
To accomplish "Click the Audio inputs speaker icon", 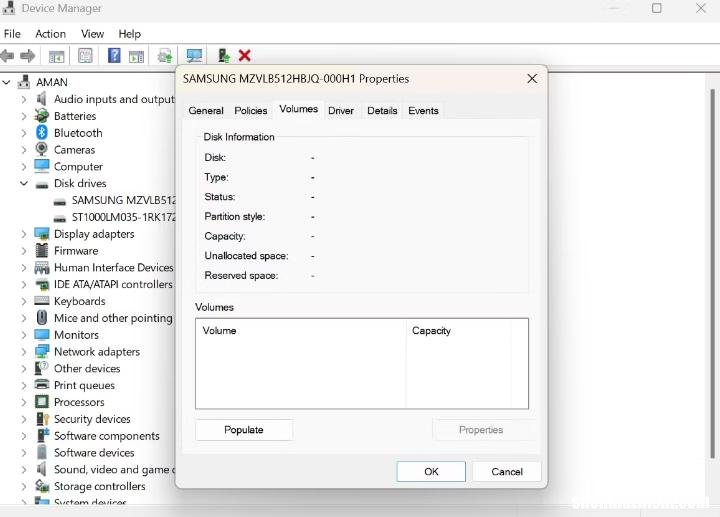I will click(42, 99).
